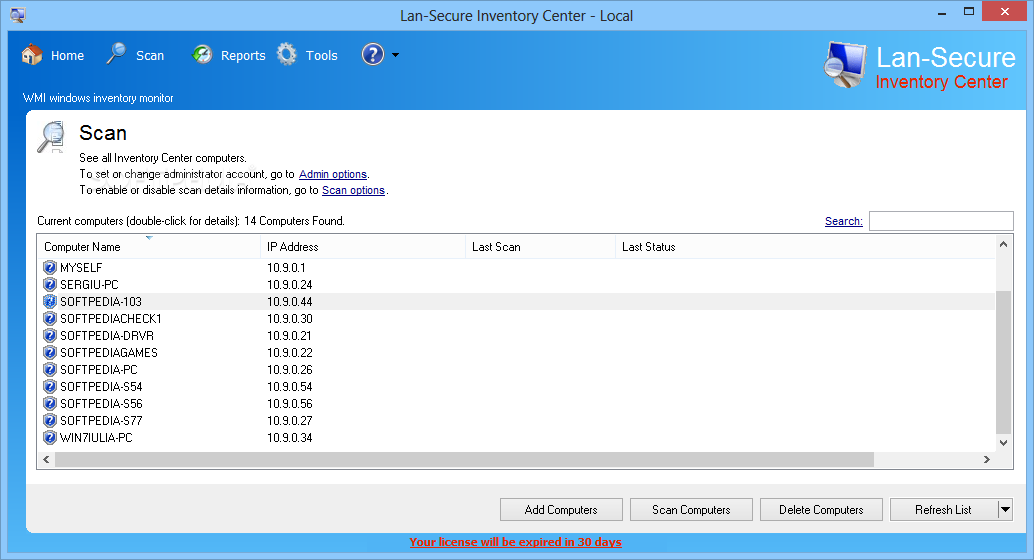The width and height of the screenshot is (1034, 560).
Task: Sort by Last Status column header
Action: point(805,247)
